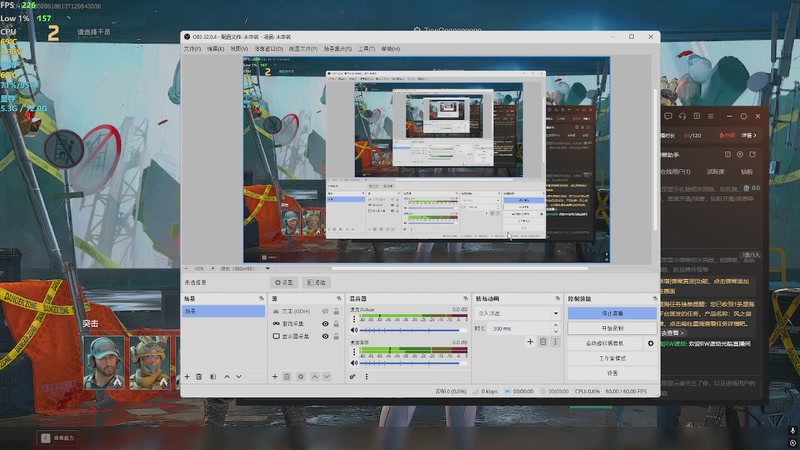
Task: Open Settings button in Controls panel
Action: 612,373
